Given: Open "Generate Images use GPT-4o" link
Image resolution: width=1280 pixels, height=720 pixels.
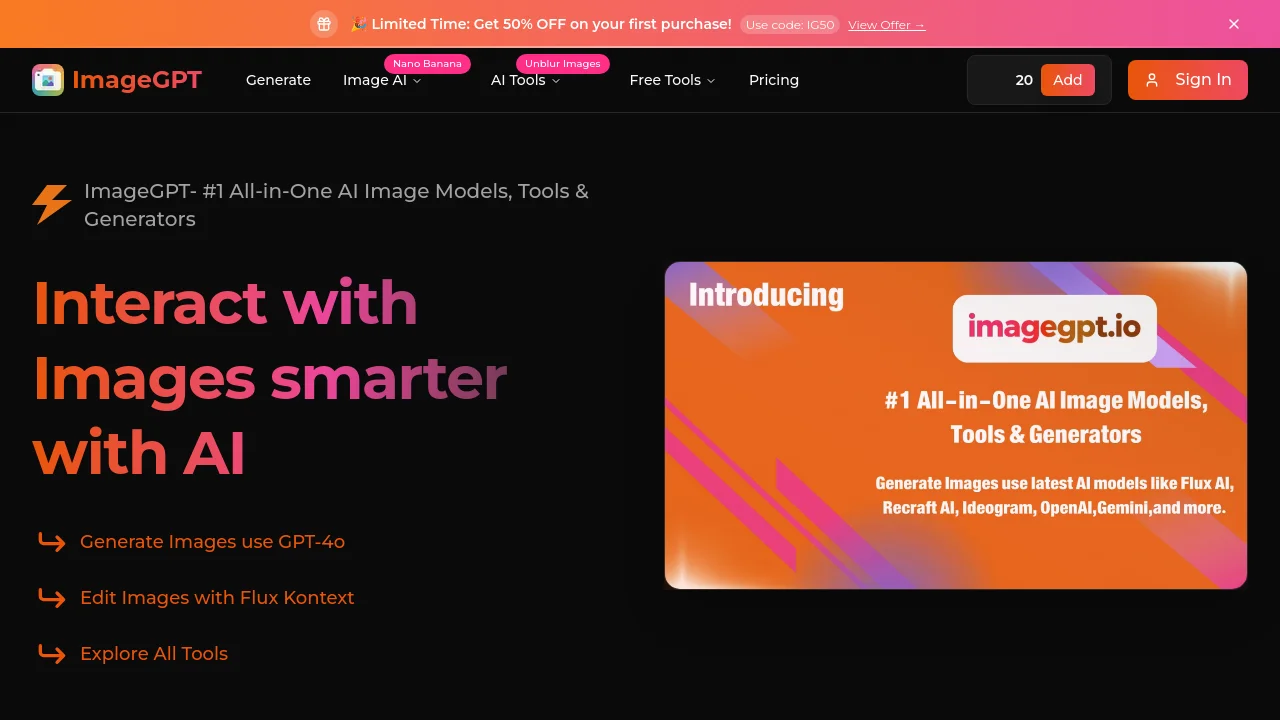Looking at the screenshot, I should tap(212, 542).
